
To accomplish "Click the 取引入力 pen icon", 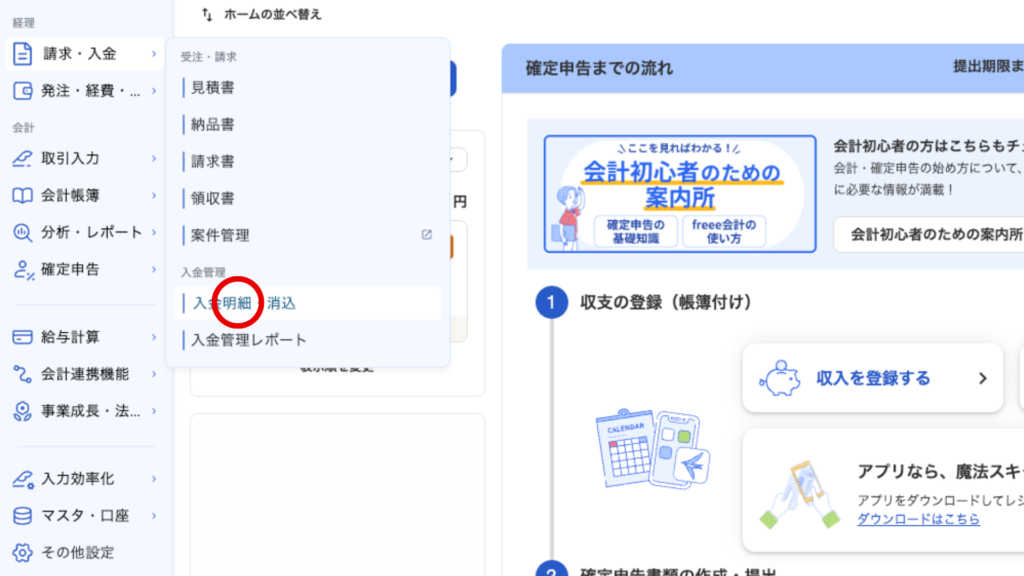I will pos(22,158).
